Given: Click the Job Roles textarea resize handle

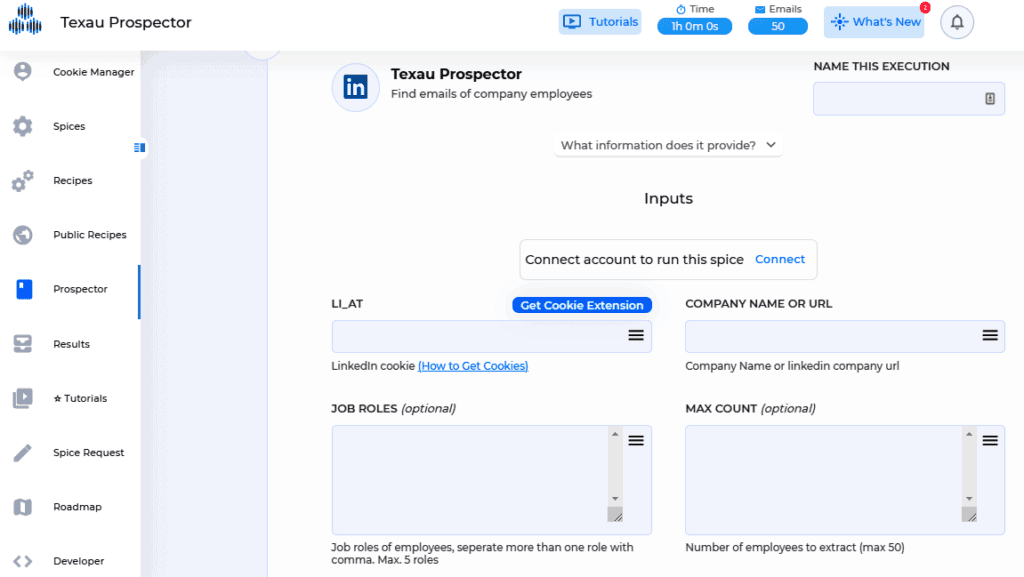Looking at the screenshot, I should 616,515.
